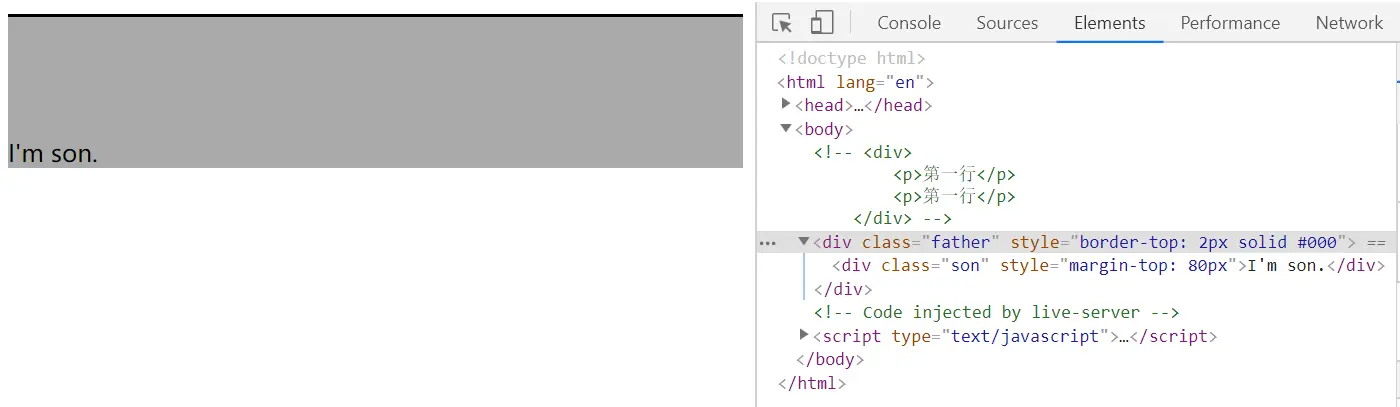Select the closing body tag line
Viewport: 1400px width, 407px height.
point(830,359)
